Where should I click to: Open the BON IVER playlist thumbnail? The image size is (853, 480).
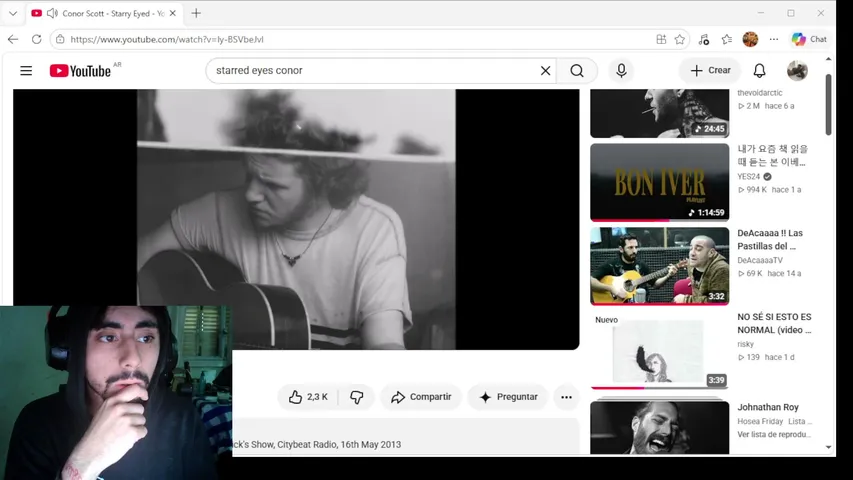(659, 182)
